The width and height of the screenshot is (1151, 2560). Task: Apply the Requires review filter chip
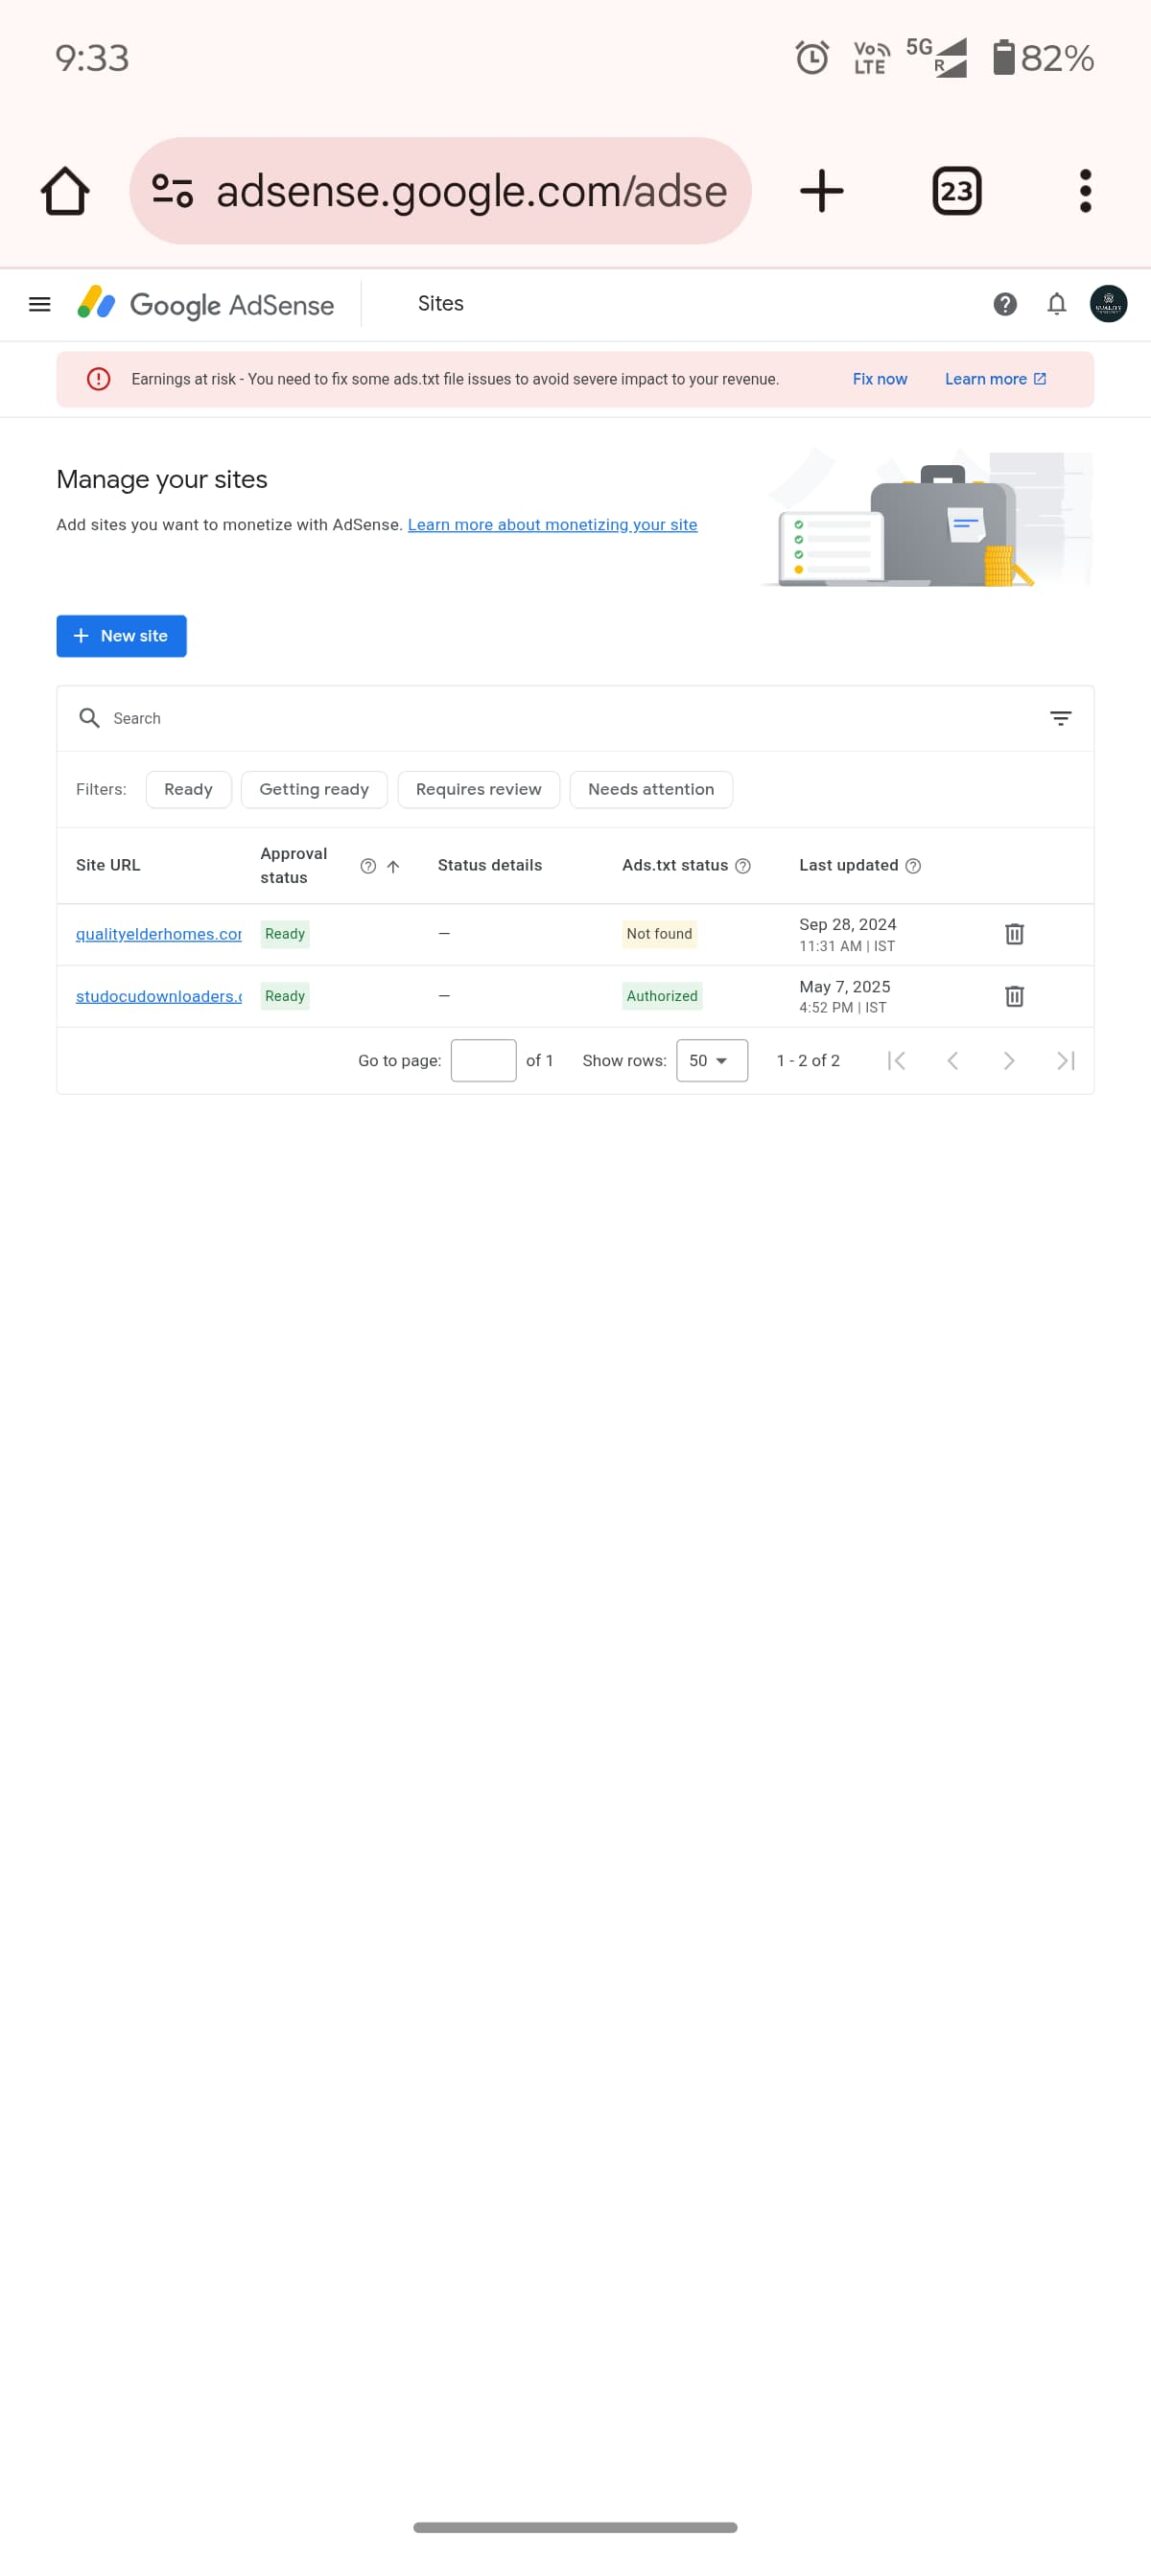pyautogui.click(x=478, y=789)
